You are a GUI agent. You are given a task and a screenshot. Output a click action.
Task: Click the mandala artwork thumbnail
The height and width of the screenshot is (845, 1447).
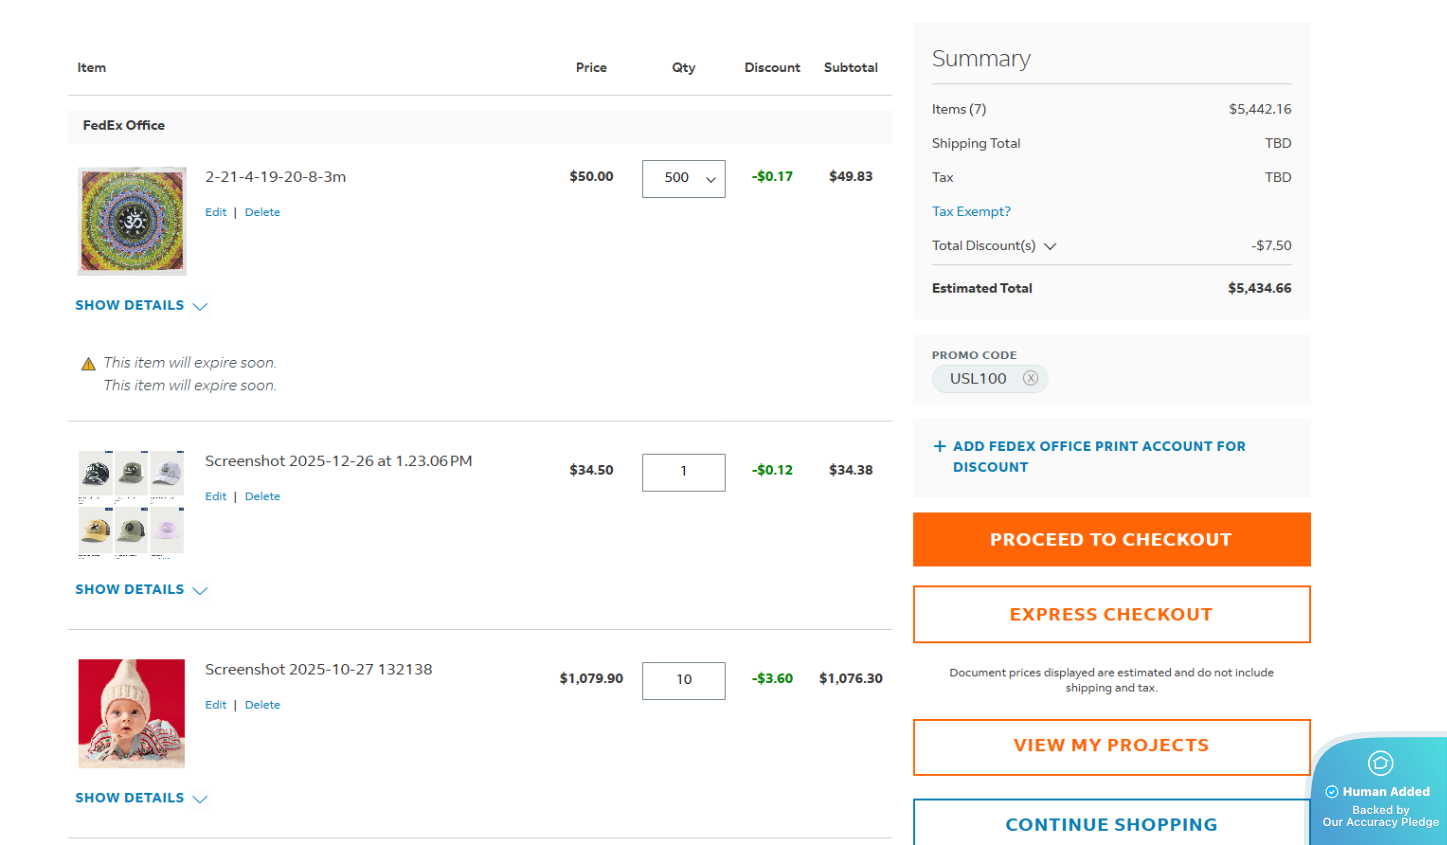click(x=132, y=221)
